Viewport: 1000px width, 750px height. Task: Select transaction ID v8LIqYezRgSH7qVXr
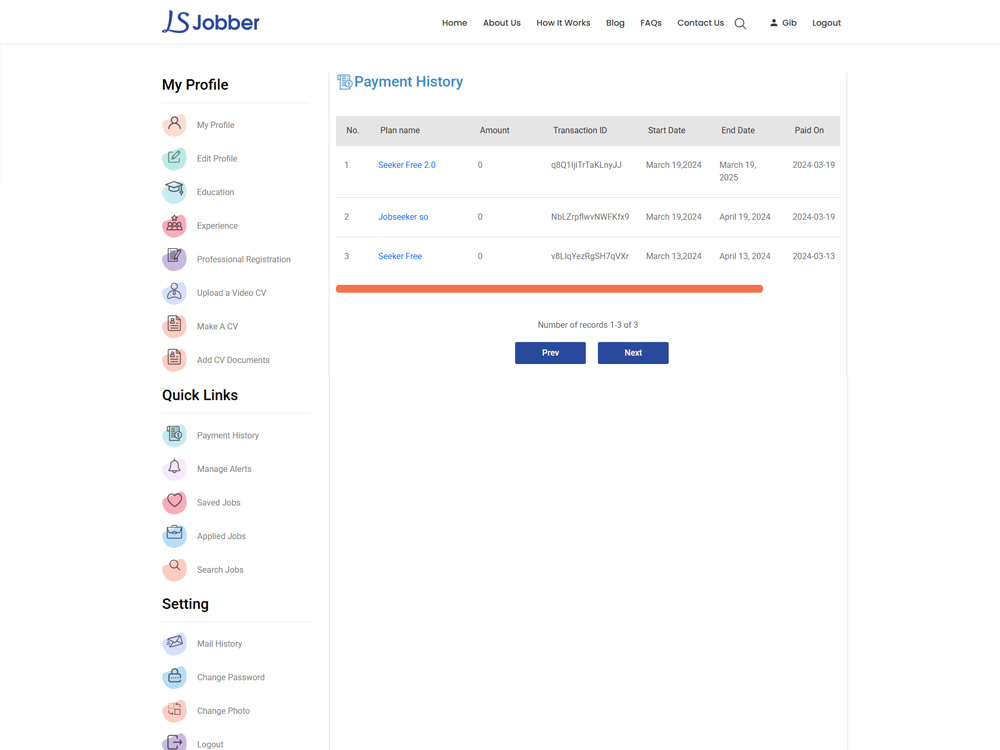(x=590, y=256)
